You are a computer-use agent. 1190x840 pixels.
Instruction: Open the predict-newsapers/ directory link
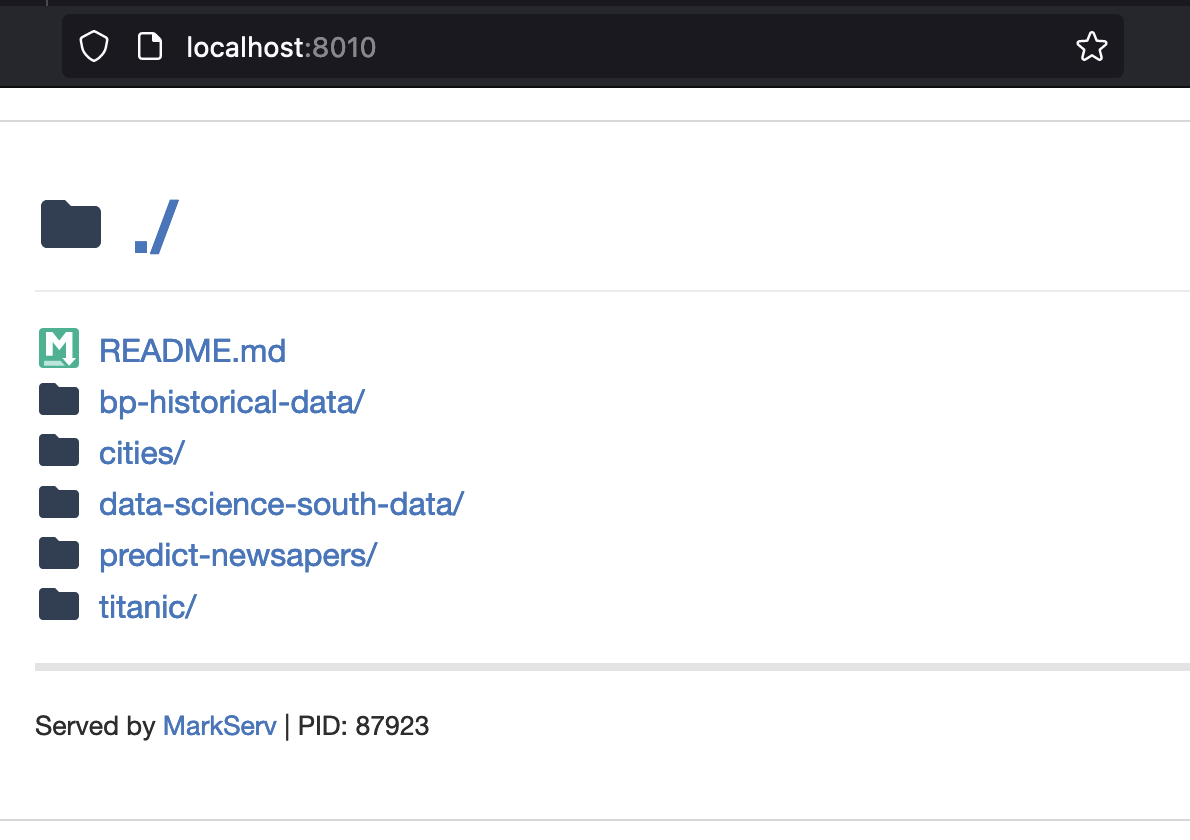pos(237,555)
